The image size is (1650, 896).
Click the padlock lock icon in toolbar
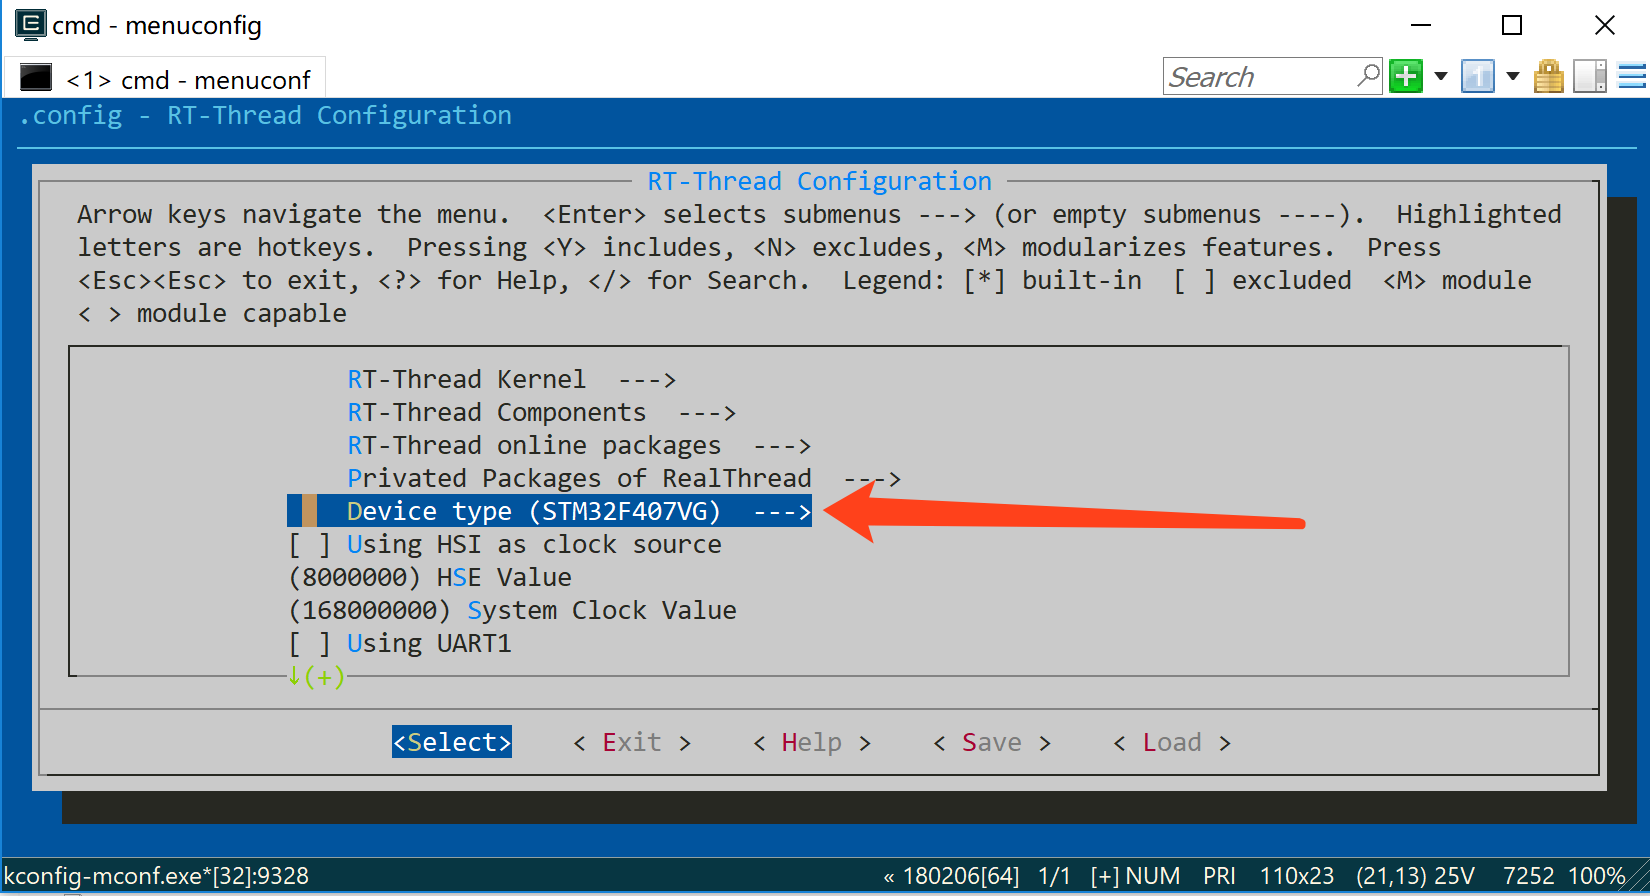(1548, 76)
